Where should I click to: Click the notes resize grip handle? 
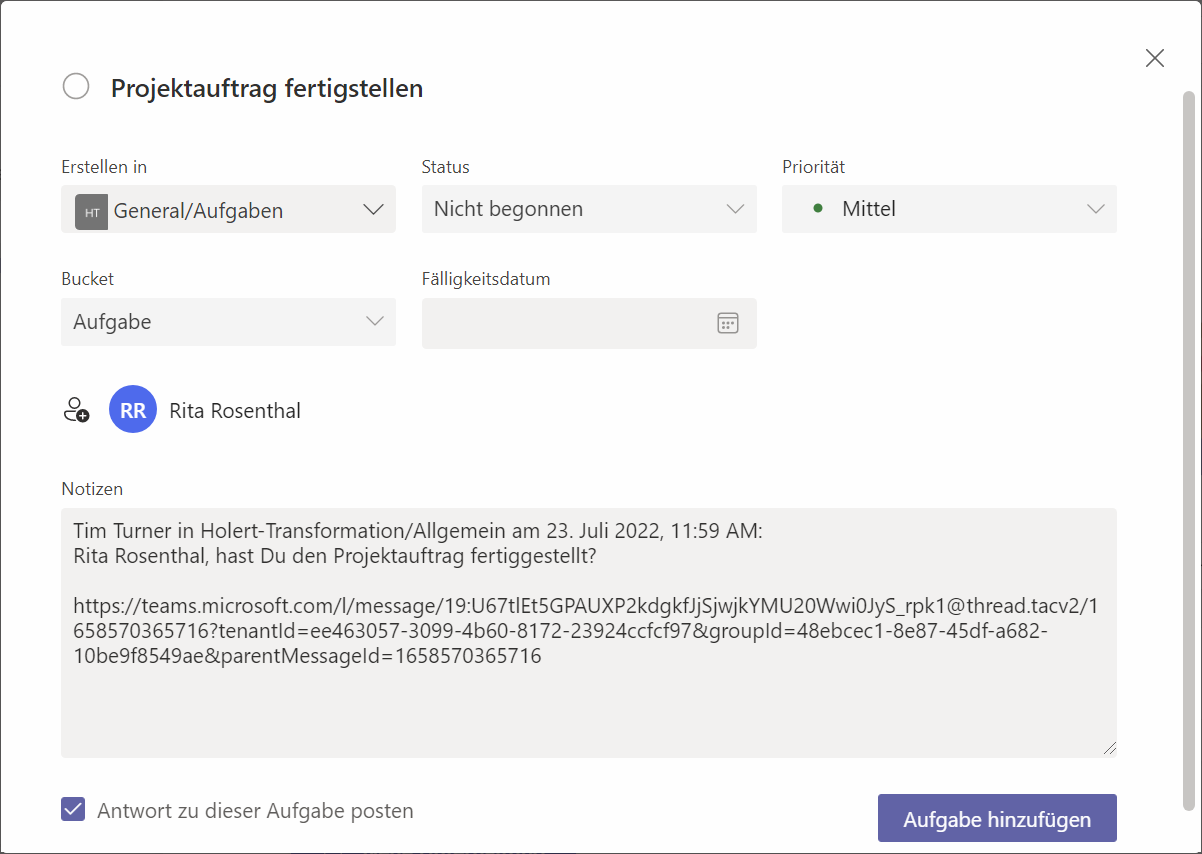click(1109, 748)
